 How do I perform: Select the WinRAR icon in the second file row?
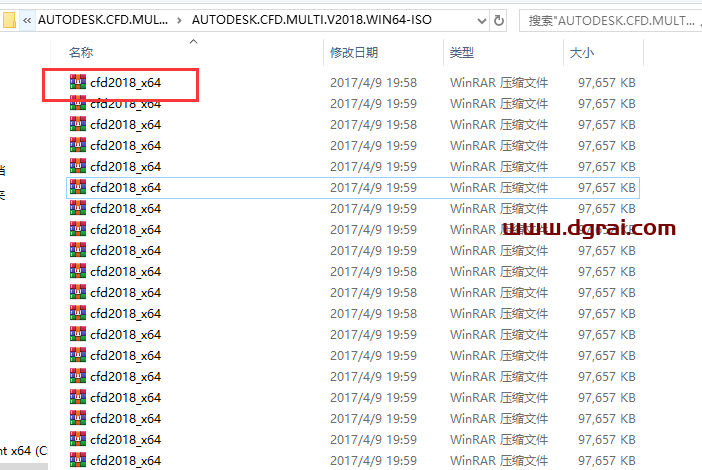[78, 104]
